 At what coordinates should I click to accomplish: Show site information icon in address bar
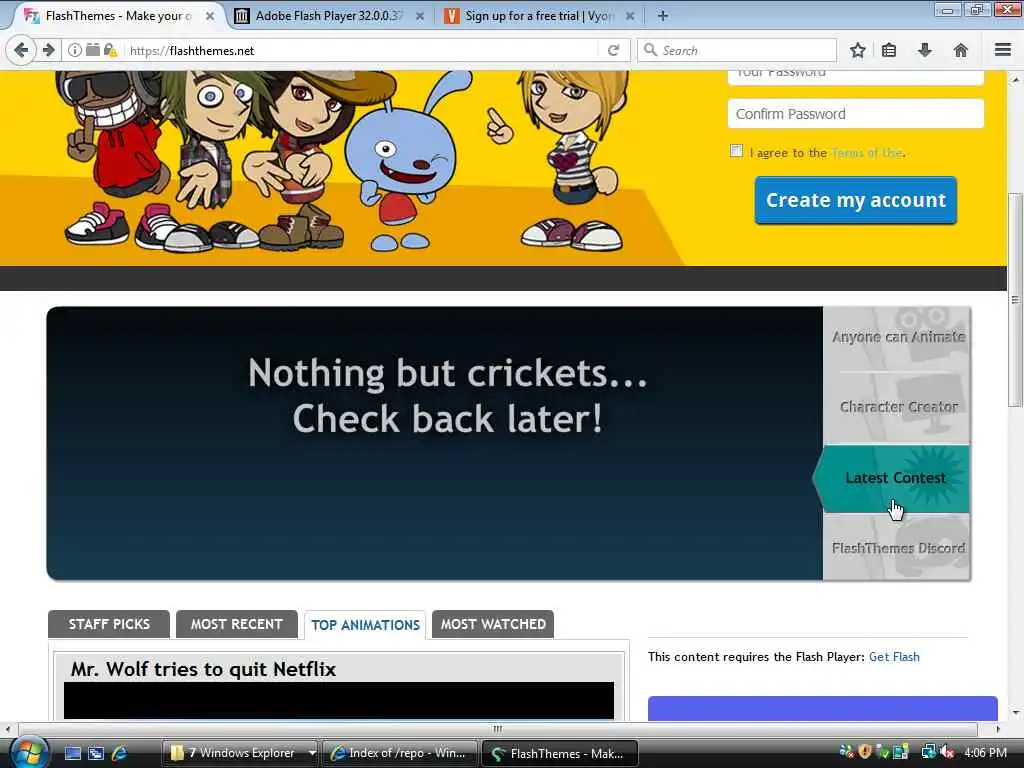(75, 50)
